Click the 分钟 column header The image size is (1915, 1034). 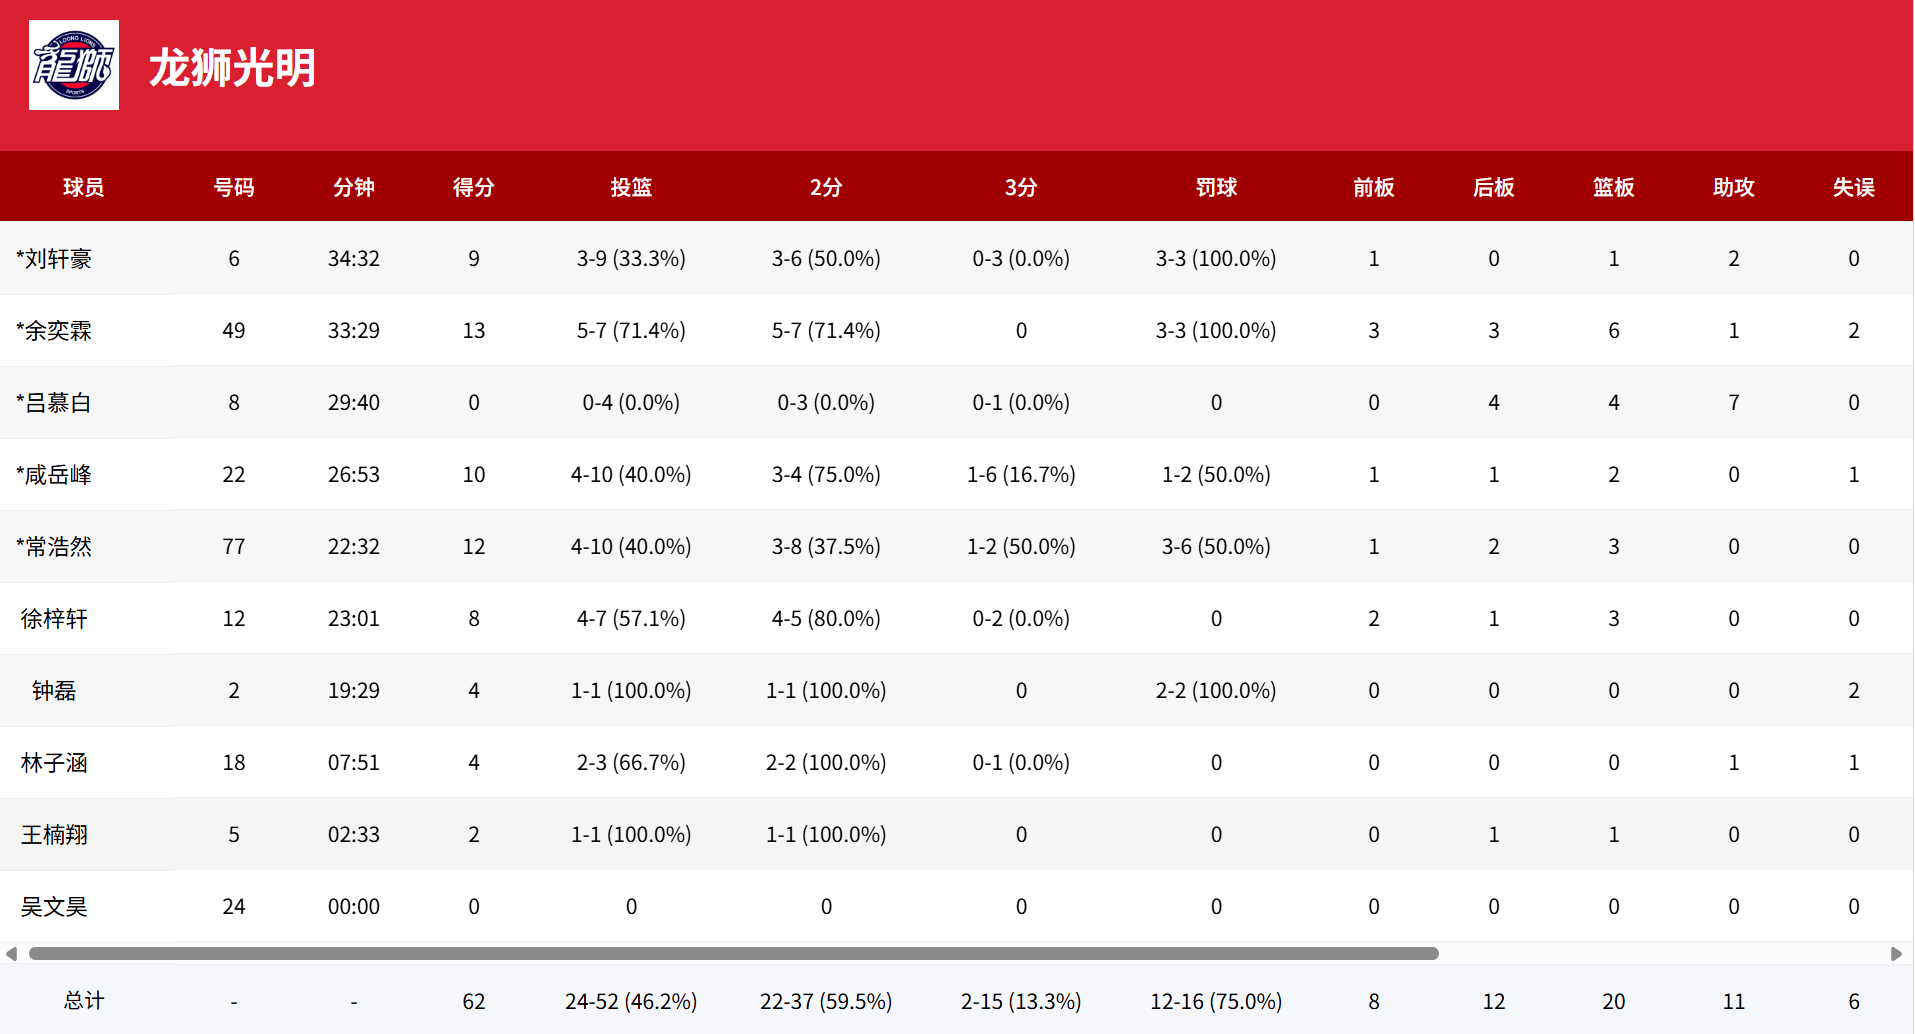353,187
